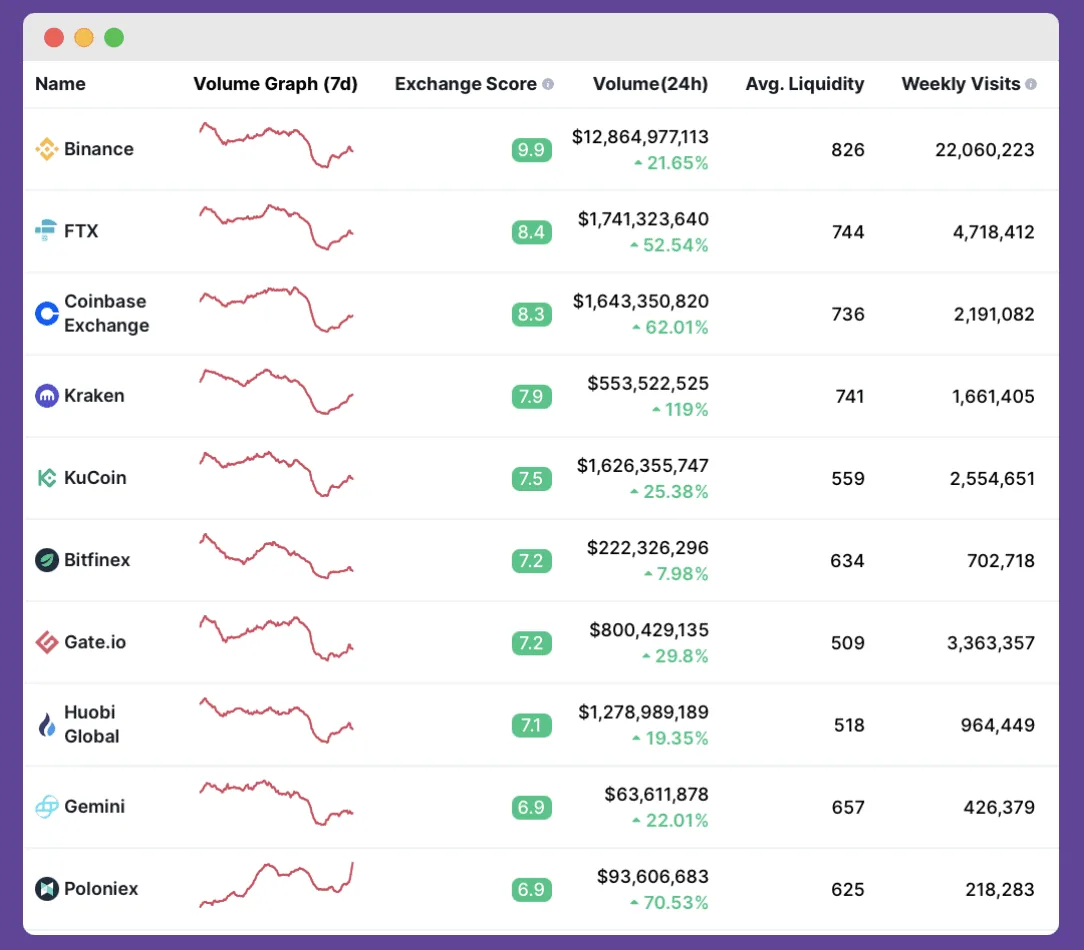Select Kraken's 7-day volume sparkline graph
The image size is (1084, 950).
click(276, 395)
